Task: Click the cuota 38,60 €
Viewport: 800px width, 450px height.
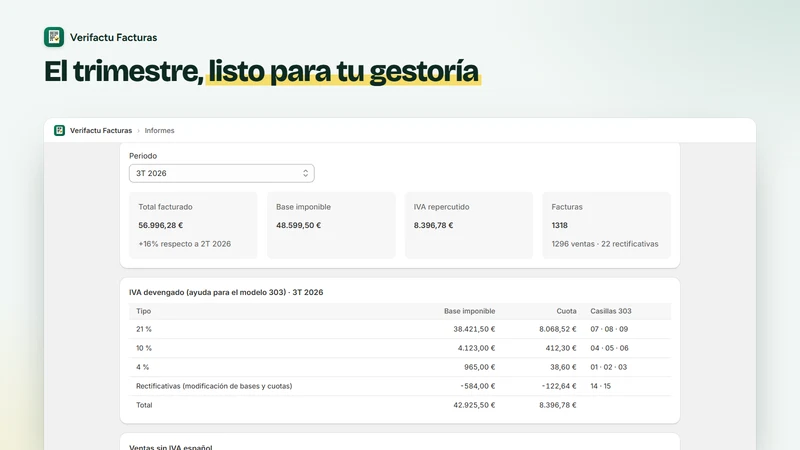Action: 563,367
